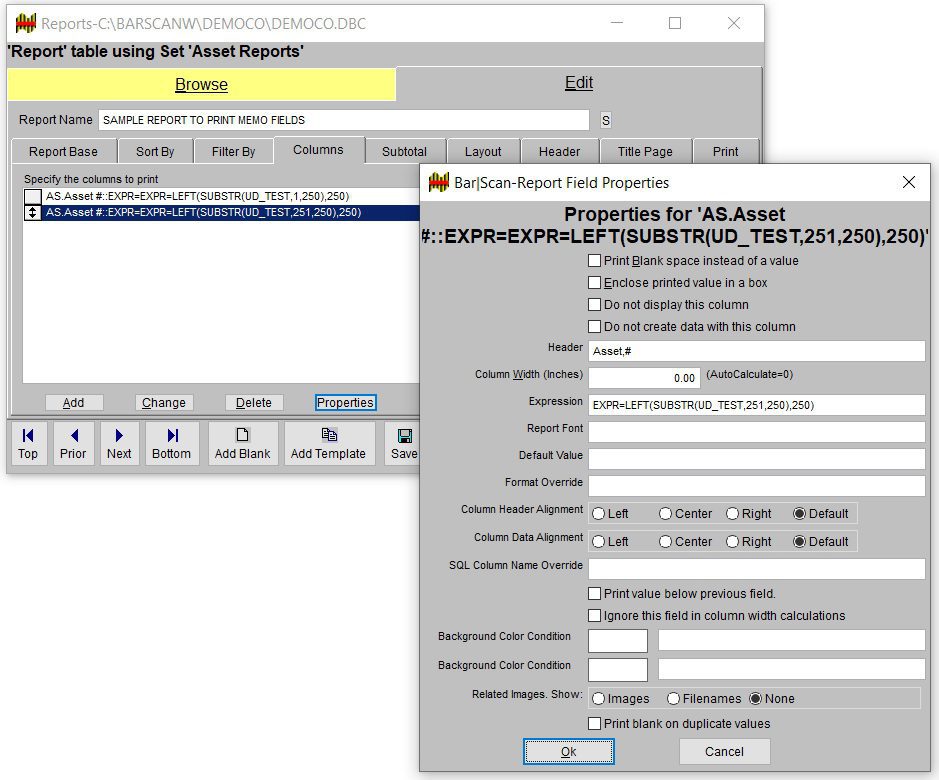Set Column Header Alignment to Right
Image resolution: width=939 pixels, height=780 pixels.
point(732,514)
